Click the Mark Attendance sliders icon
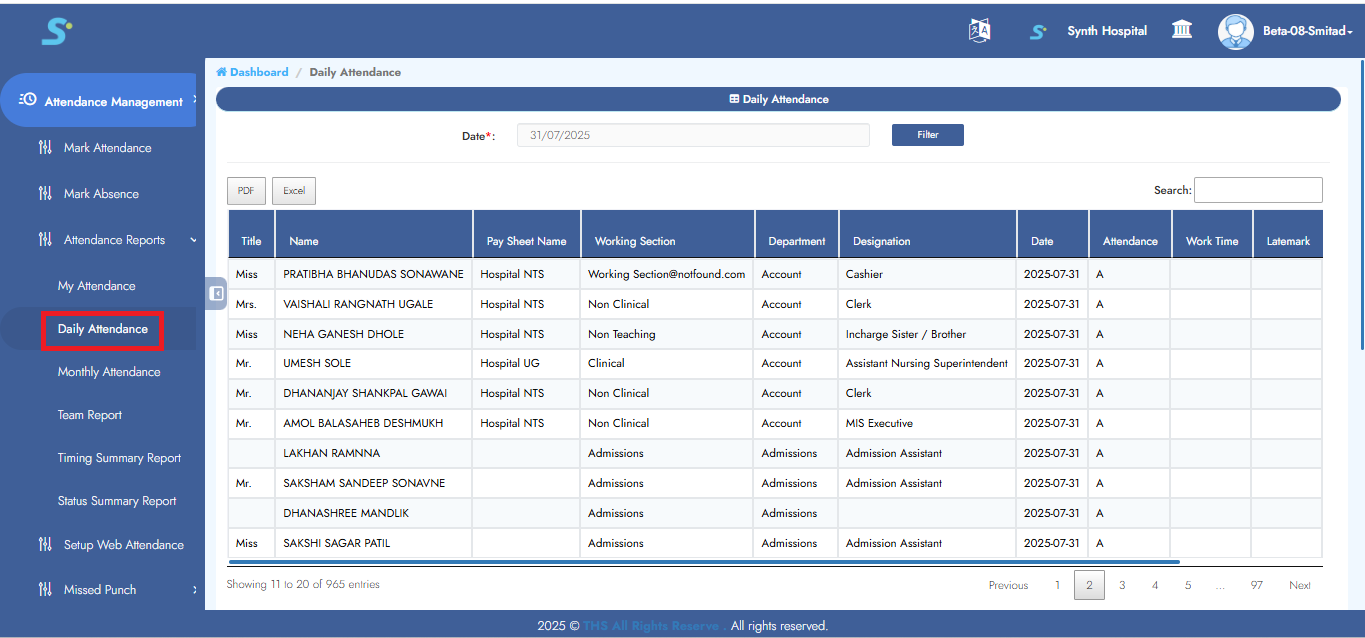The width and height of the screenshot is (1365, 638). point(45,148)
